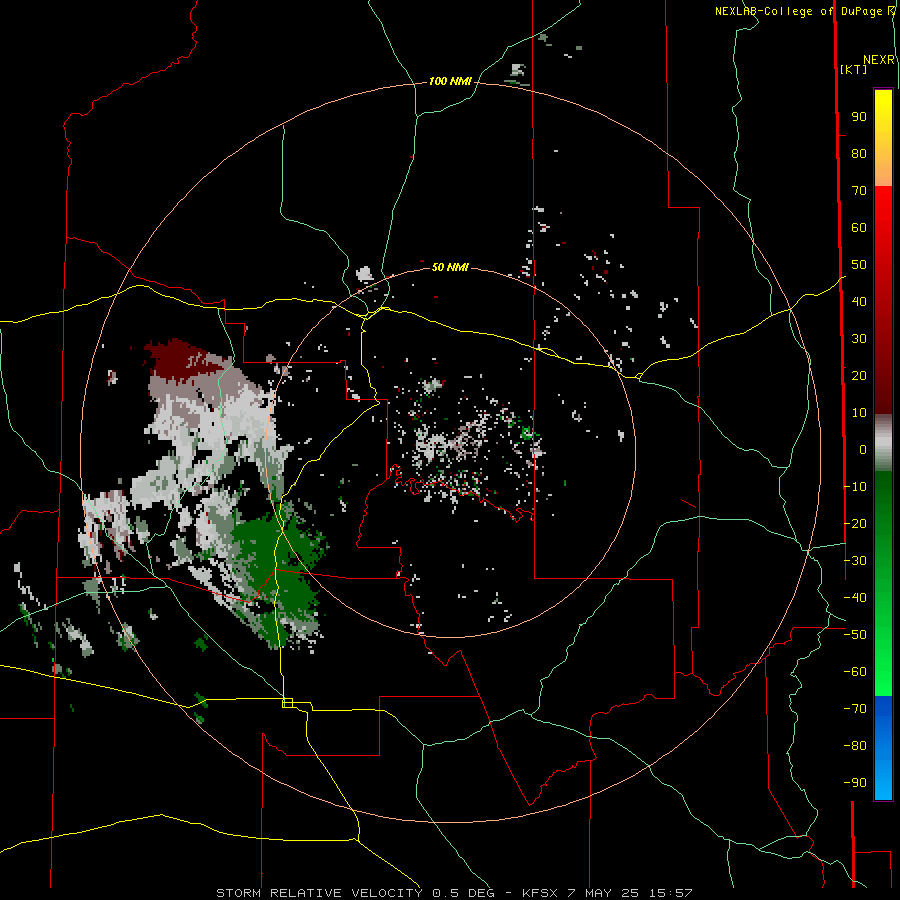Click the "-60" scale value

[x=855, y=672]
